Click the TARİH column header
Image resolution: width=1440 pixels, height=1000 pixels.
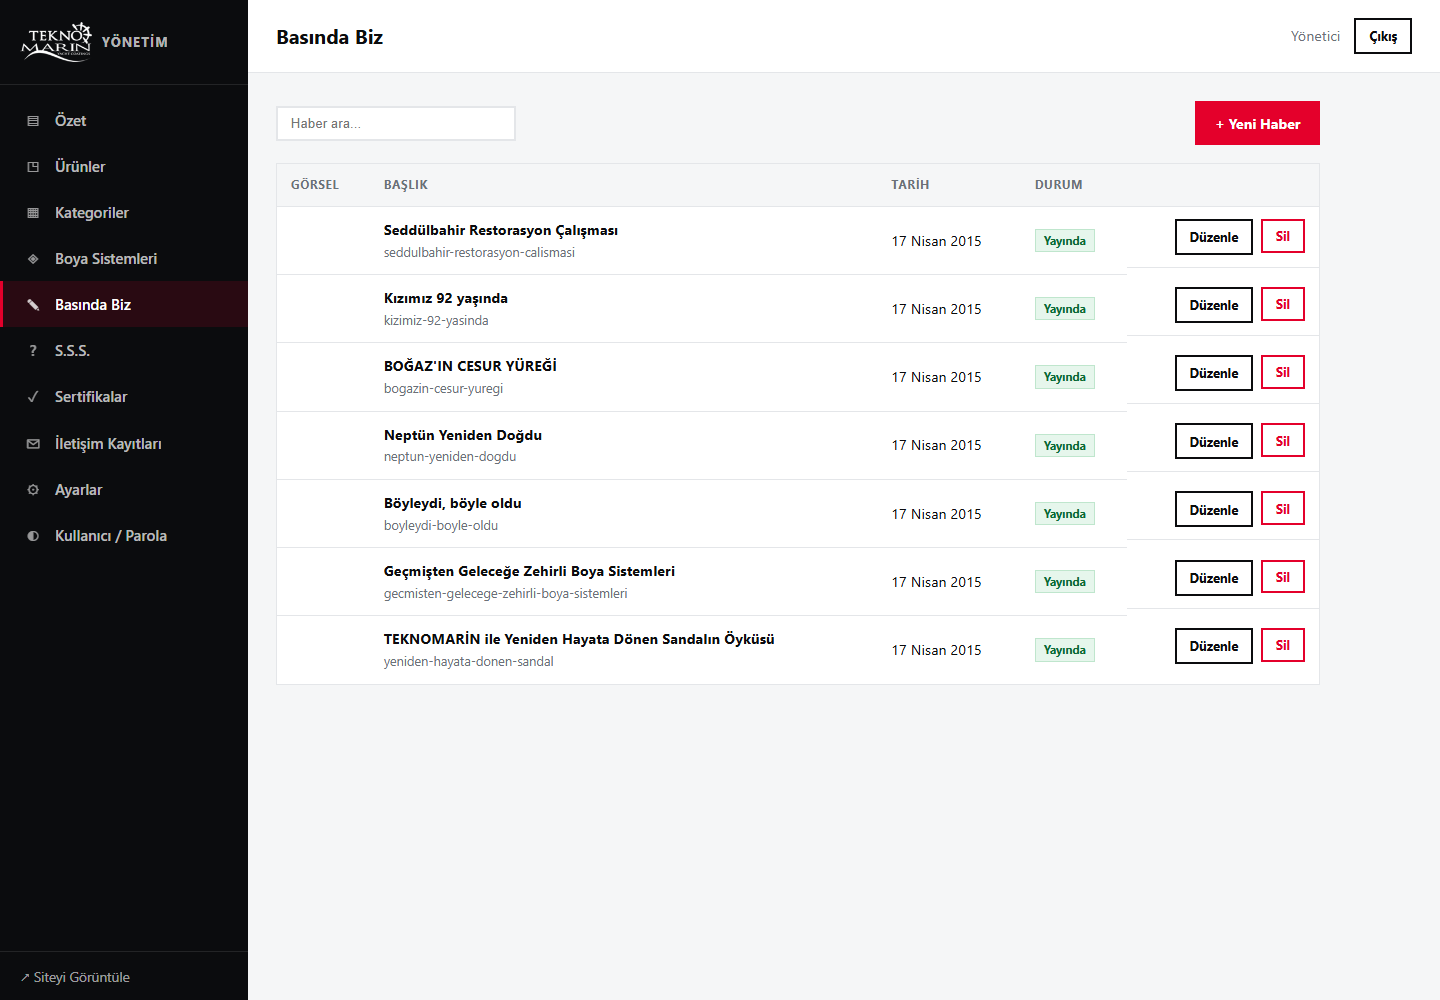(910, 185)
